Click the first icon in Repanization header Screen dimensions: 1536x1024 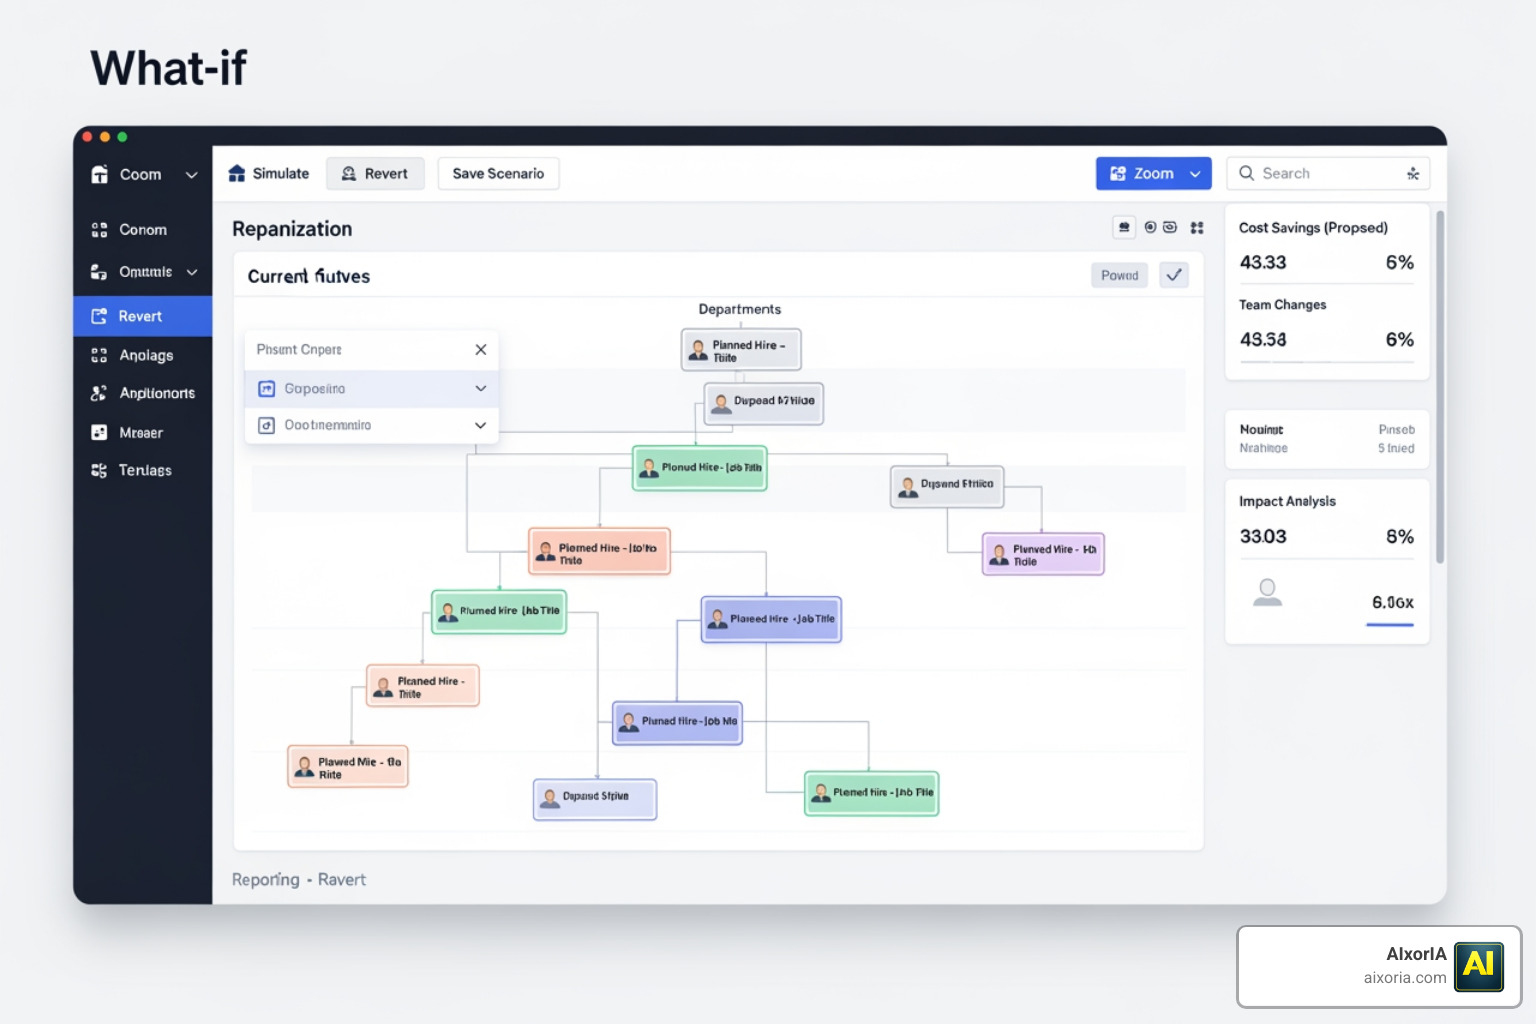pos(1124,228)
